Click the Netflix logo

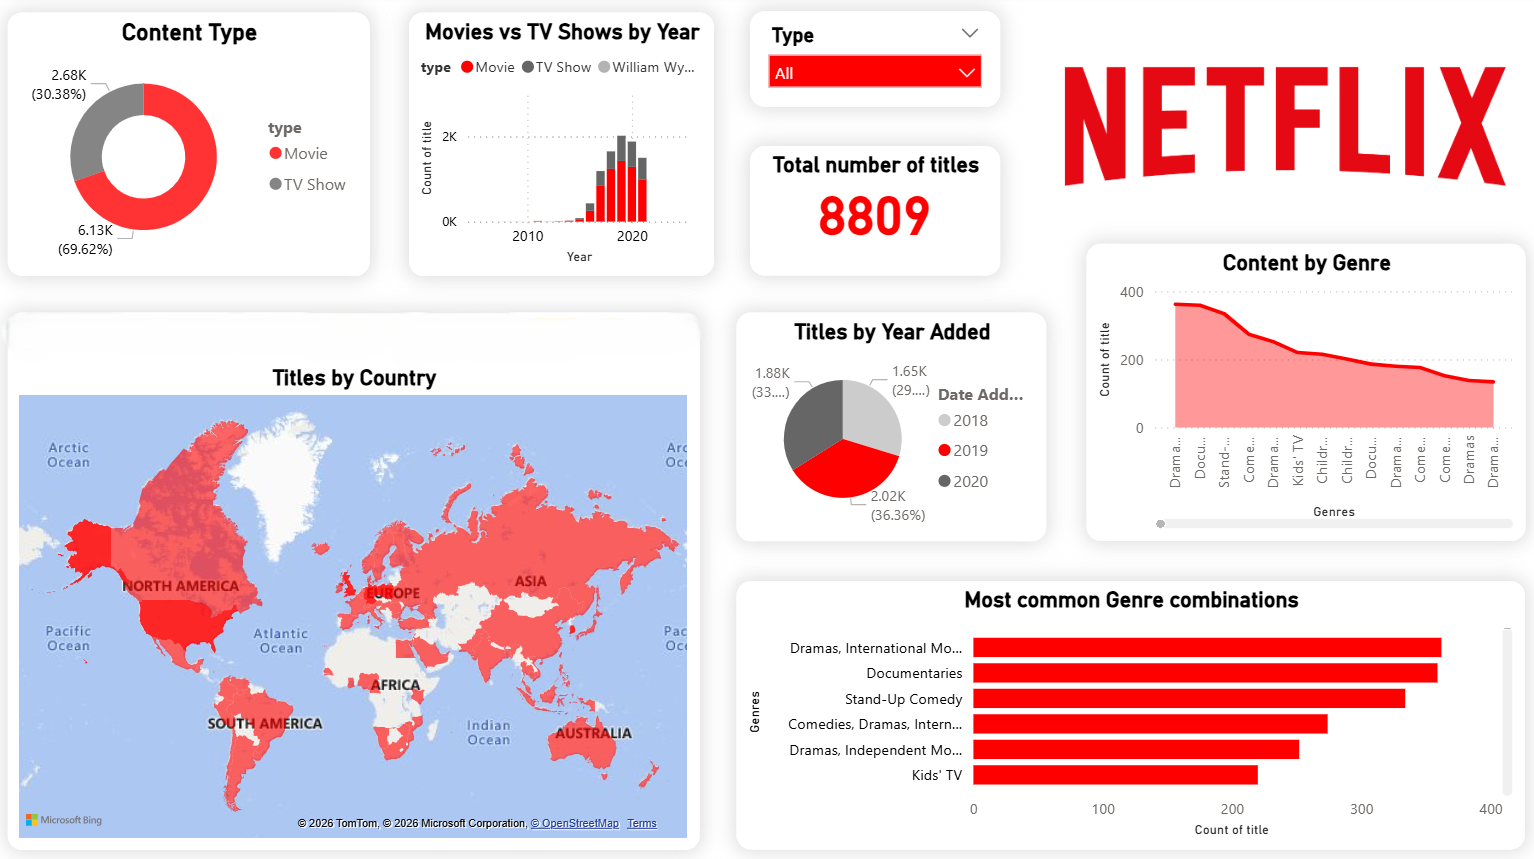[x=1284, y=125]
